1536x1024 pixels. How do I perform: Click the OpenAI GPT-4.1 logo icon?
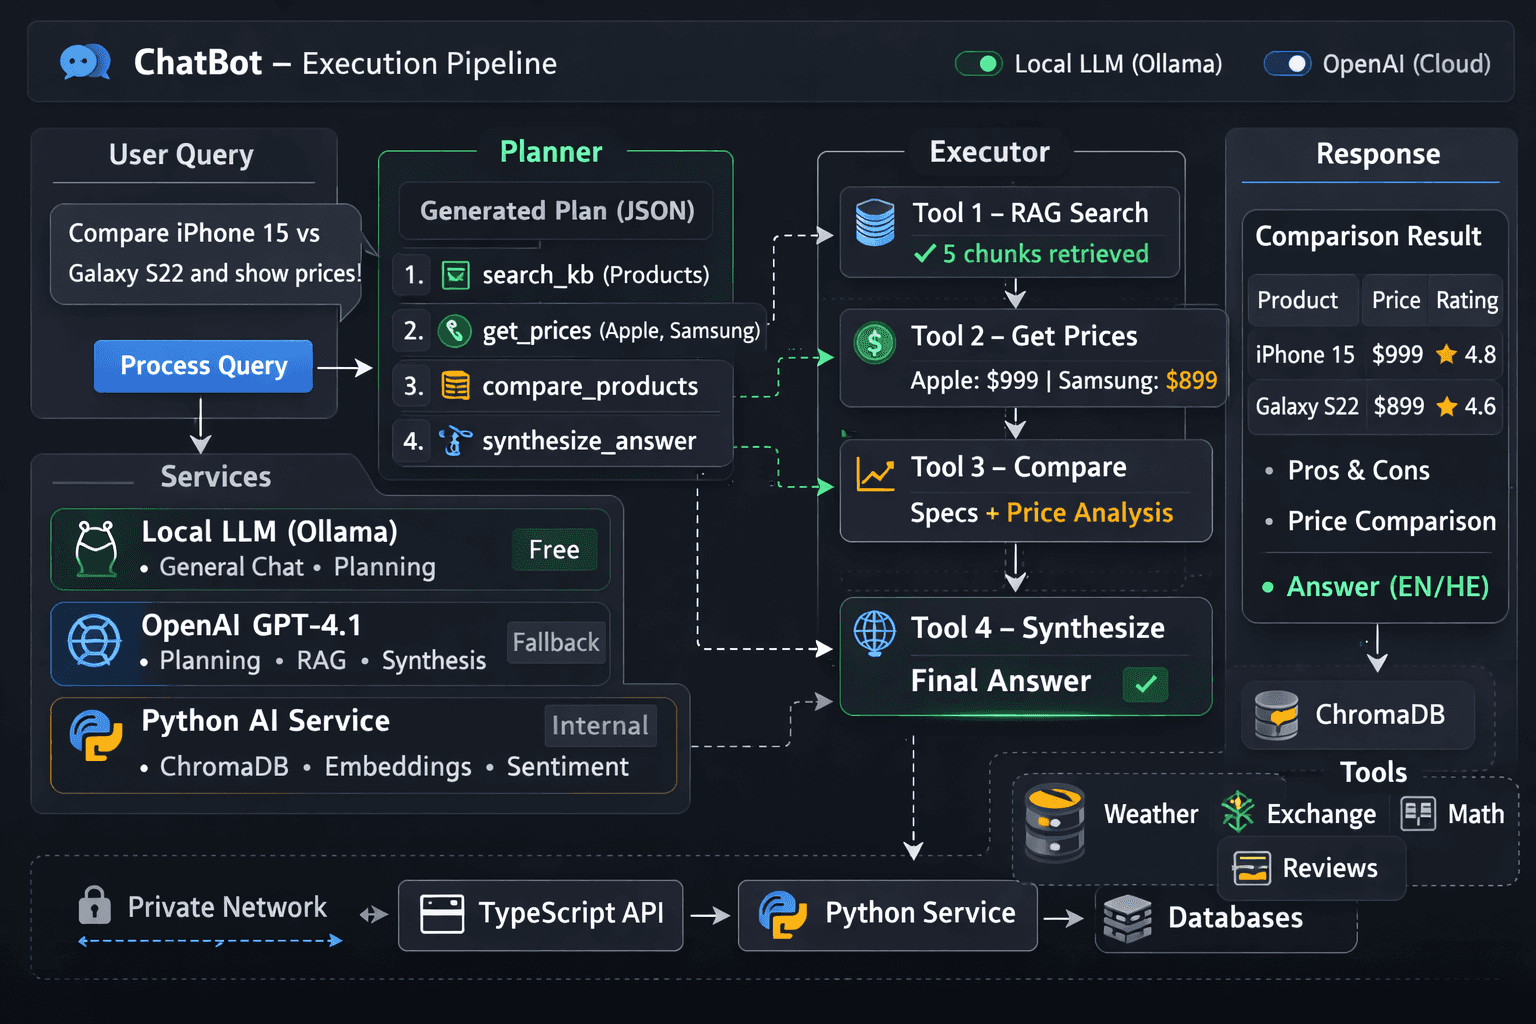tap(93, 644)
